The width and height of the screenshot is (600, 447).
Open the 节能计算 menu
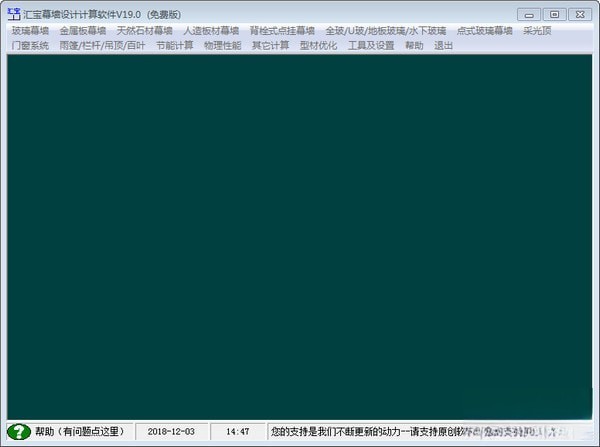click(174, 46)
